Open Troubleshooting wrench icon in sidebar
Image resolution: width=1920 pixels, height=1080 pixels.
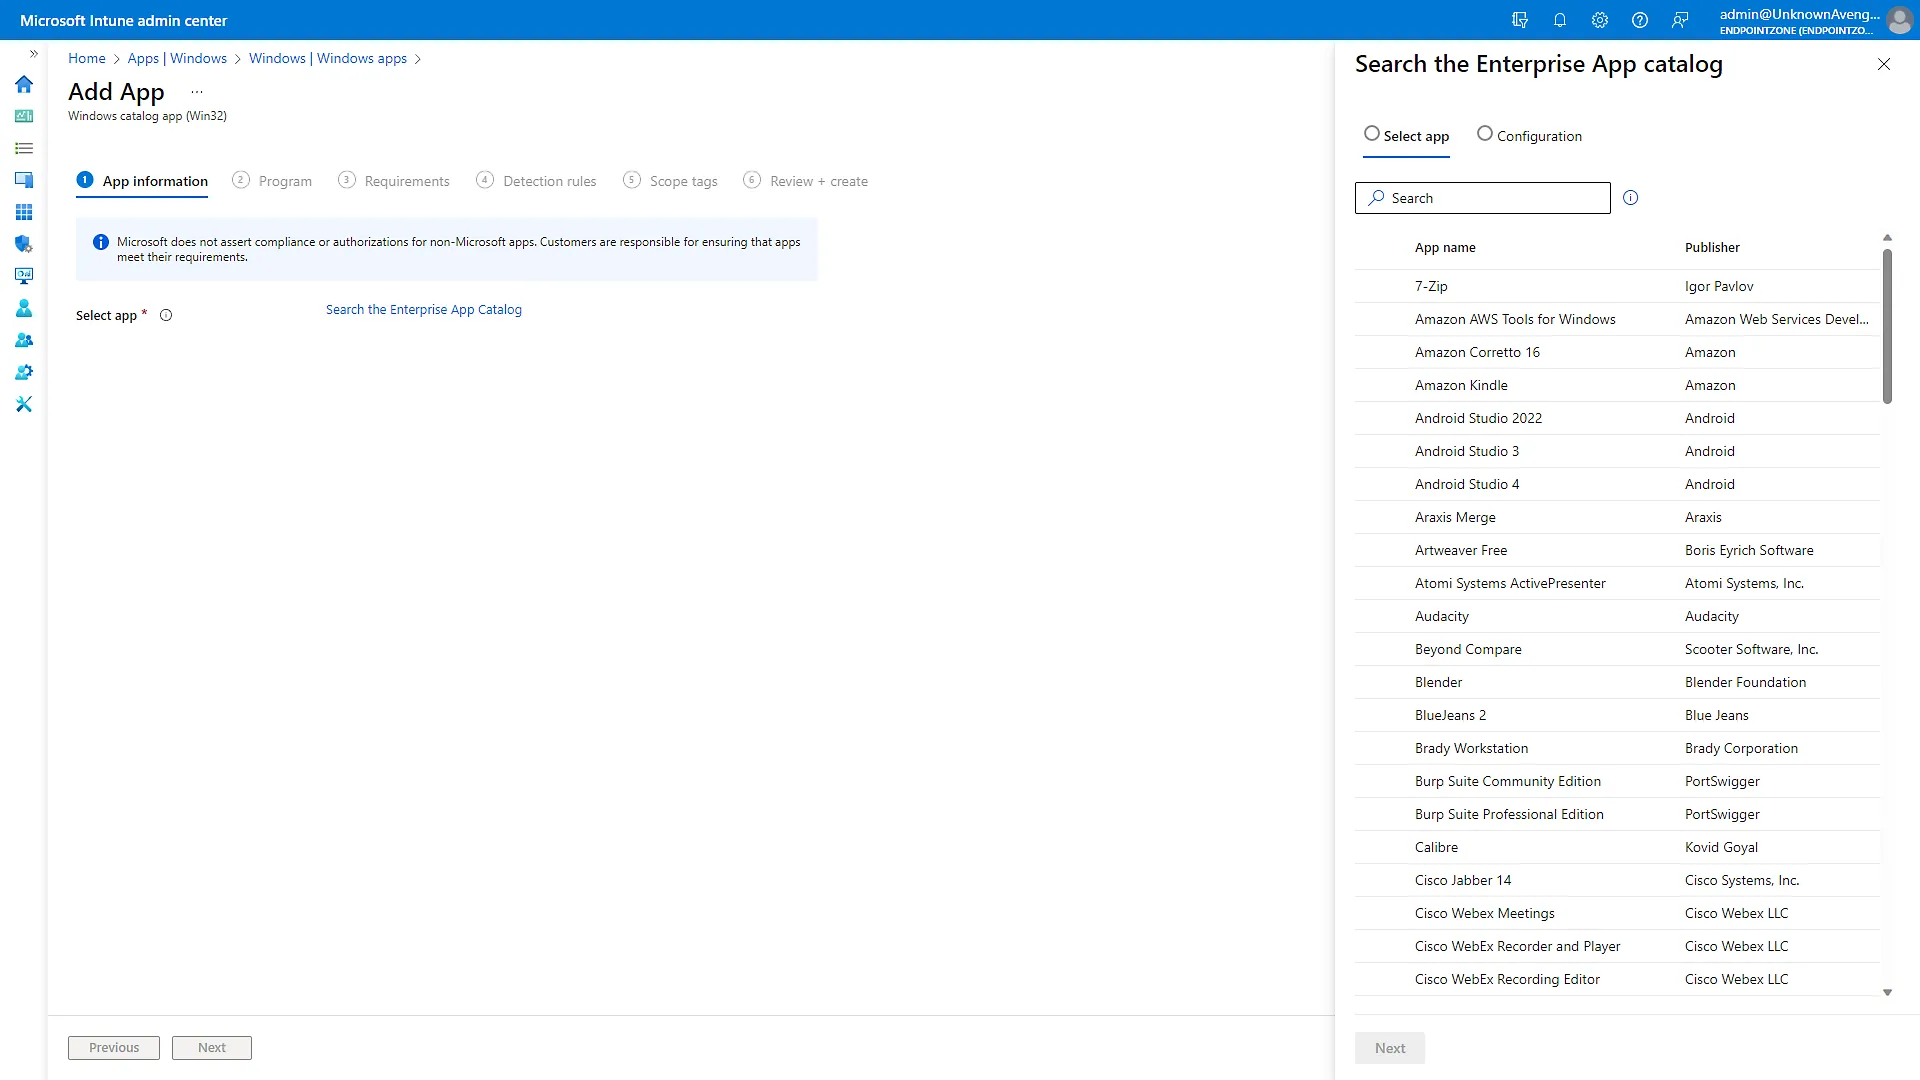pos(24,404)
